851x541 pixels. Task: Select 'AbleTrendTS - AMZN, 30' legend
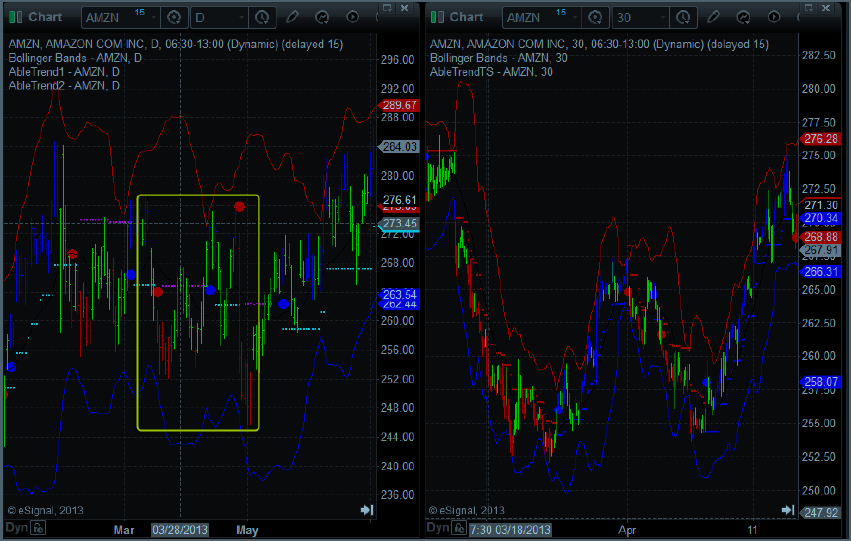point(491,72)
